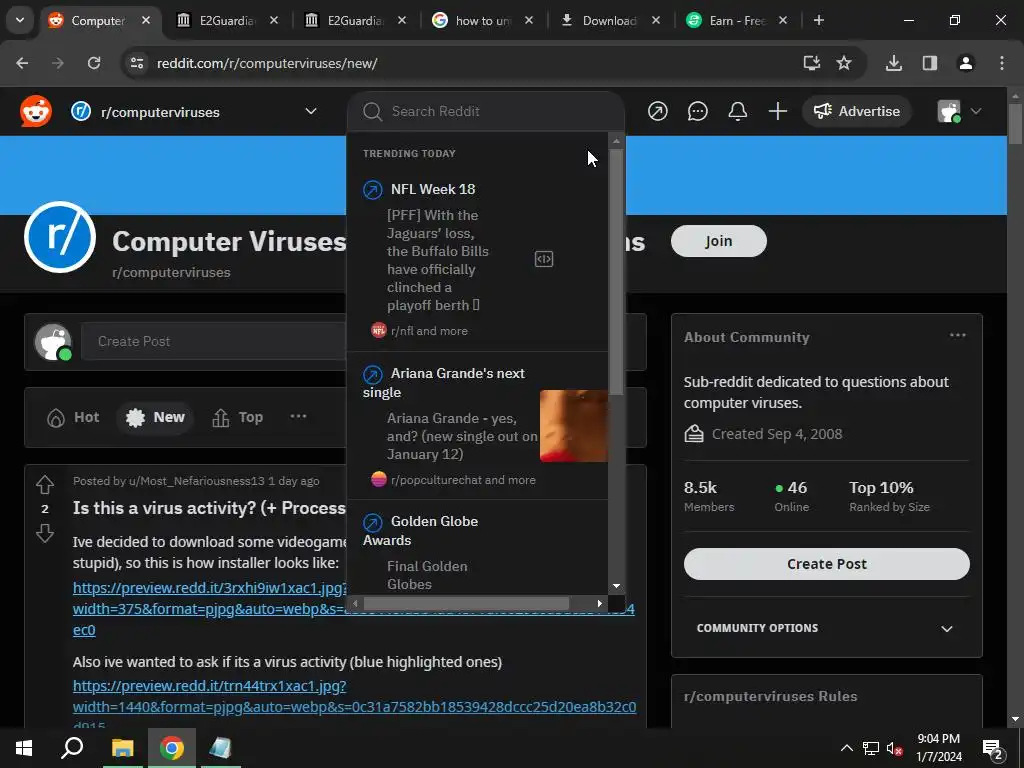The image size is (1024, 768).
Task: Click the install app icon
Action: [811, 63]
